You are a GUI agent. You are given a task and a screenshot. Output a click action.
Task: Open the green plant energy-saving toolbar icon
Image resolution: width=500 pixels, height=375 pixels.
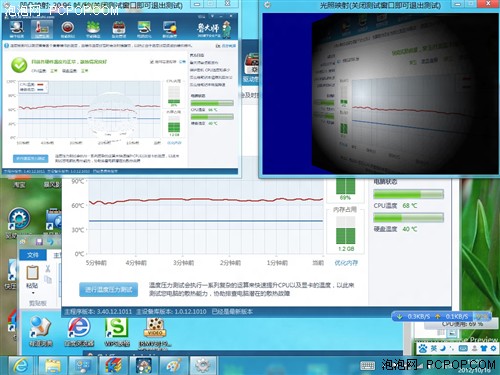coord(93,29)
